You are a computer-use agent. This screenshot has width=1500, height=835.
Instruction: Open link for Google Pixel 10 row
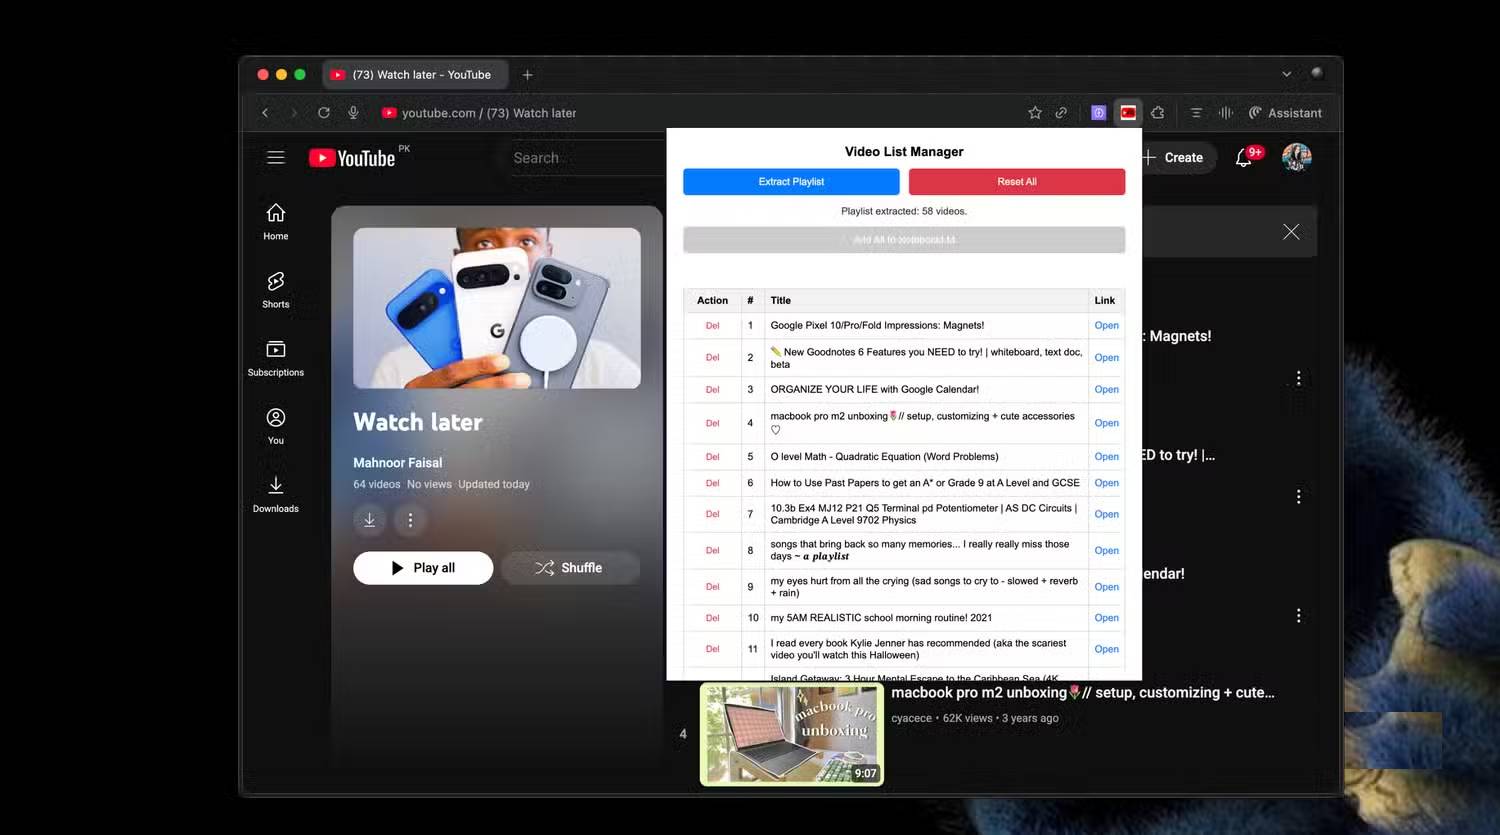1106,325
